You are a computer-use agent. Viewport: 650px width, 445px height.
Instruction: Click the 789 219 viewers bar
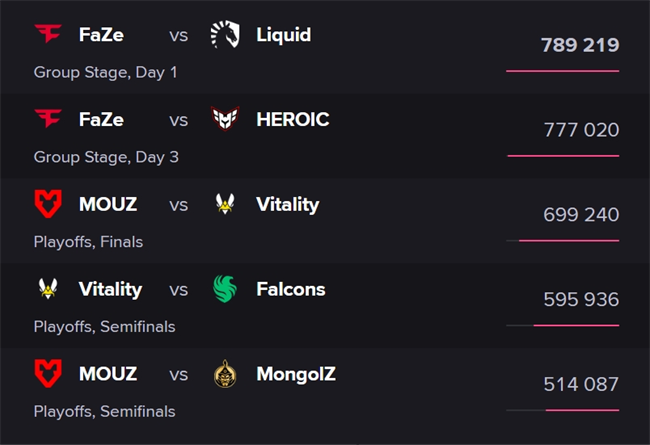click(x=563, y=71)
